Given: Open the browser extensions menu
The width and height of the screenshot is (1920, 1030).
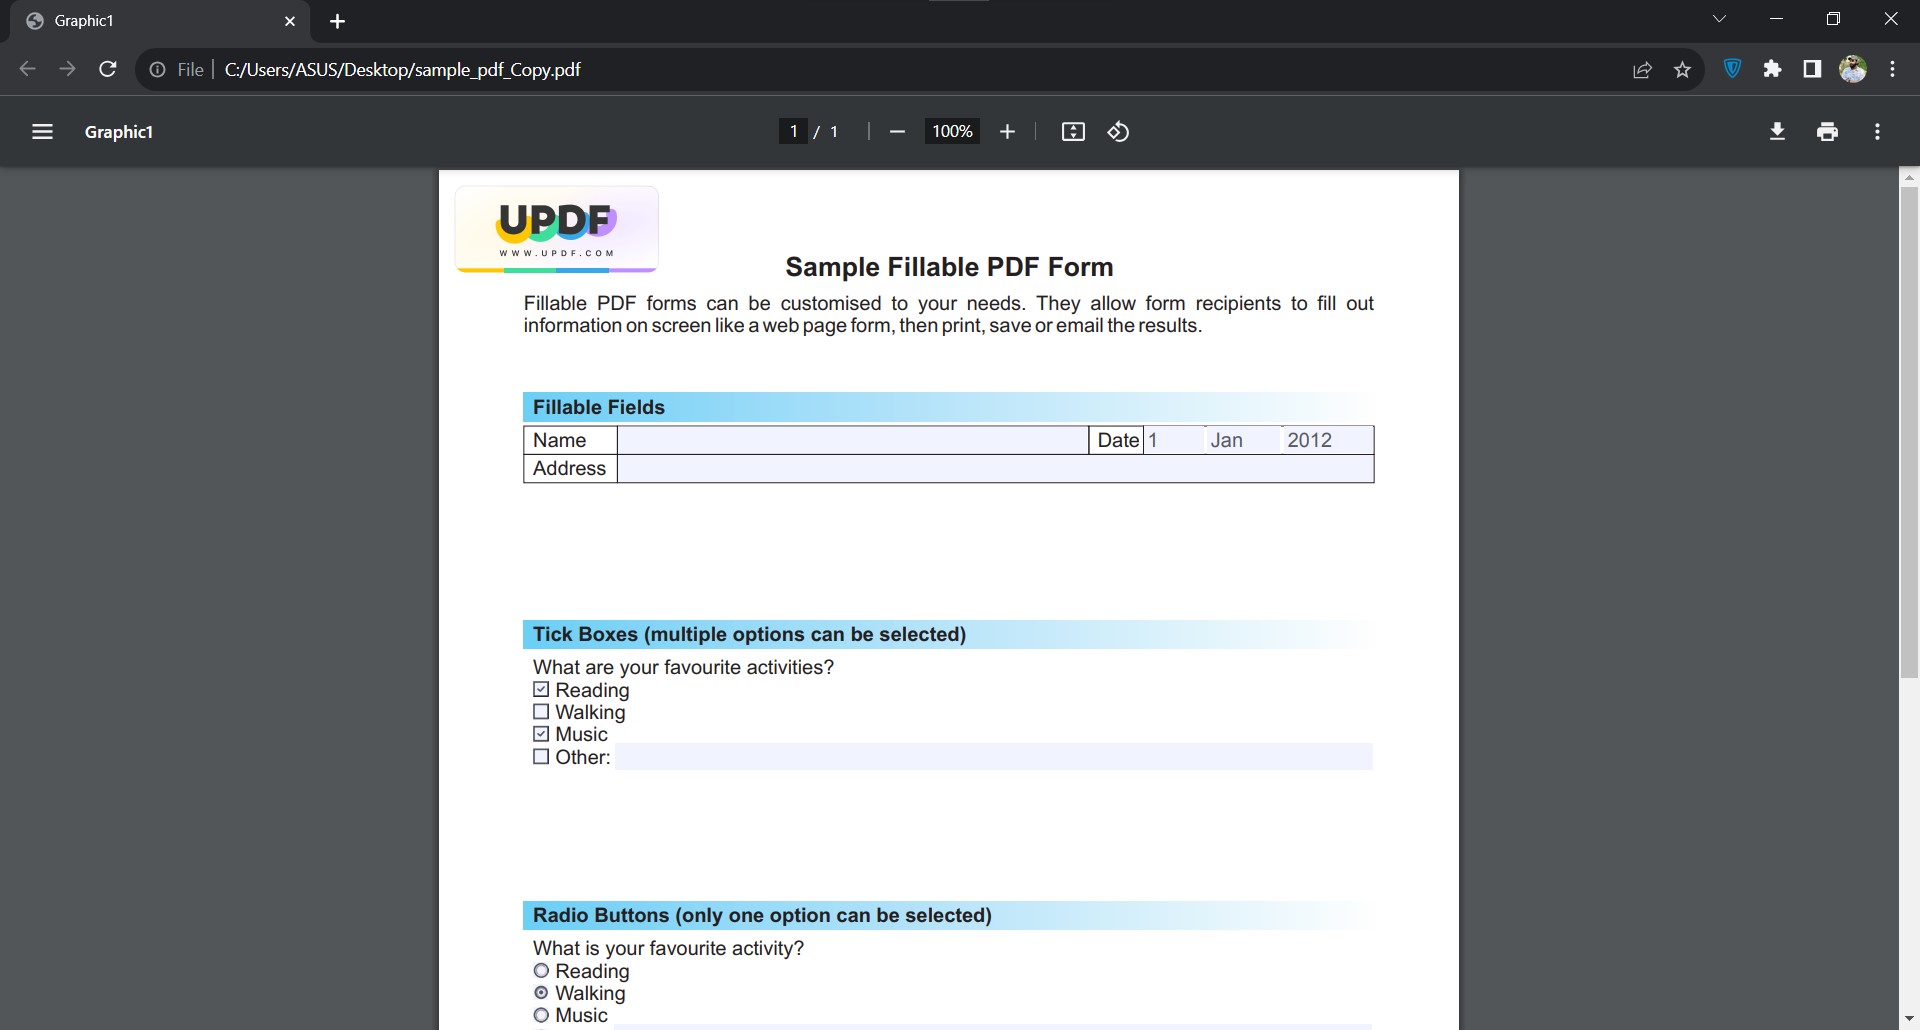Looking at the screenshot, I should click(1772, 69).
